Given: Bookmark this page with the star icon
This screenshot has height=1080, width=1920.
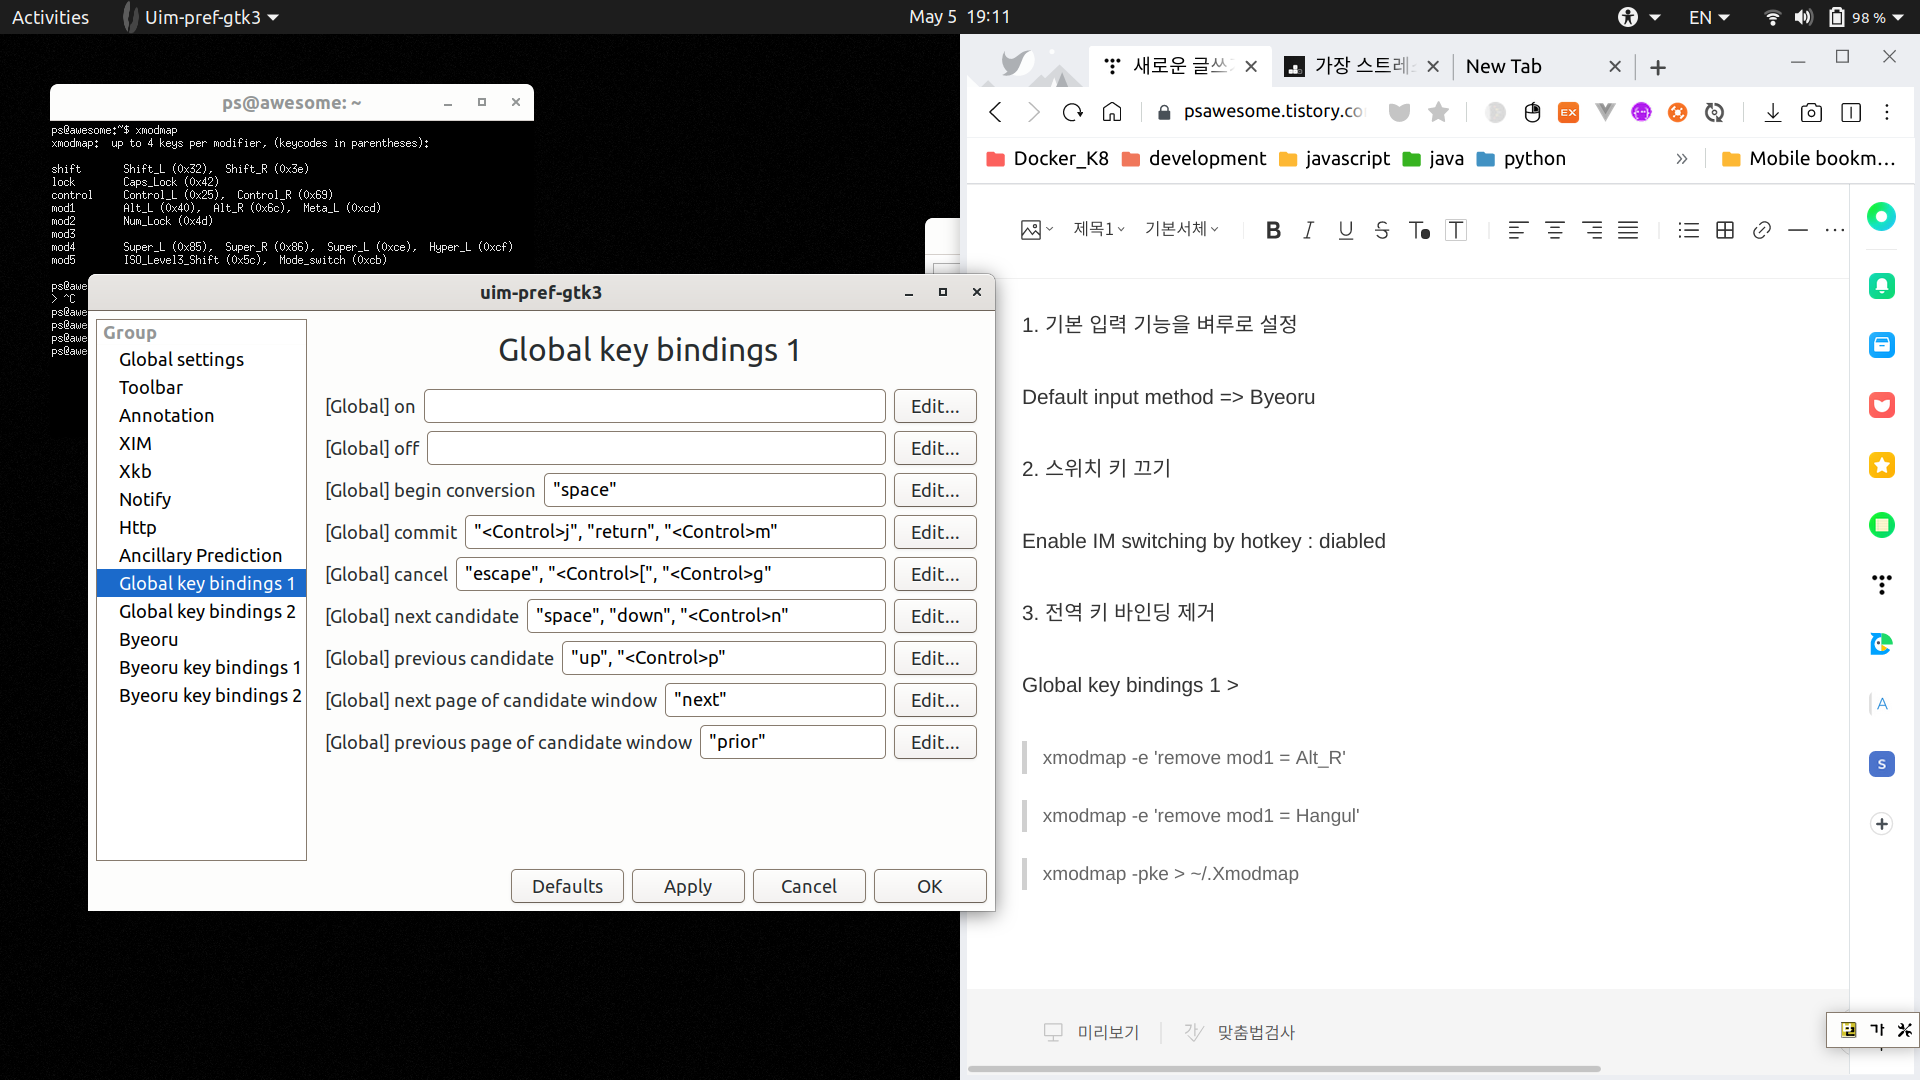Looking at the screenshot, I should [1438, 112].
